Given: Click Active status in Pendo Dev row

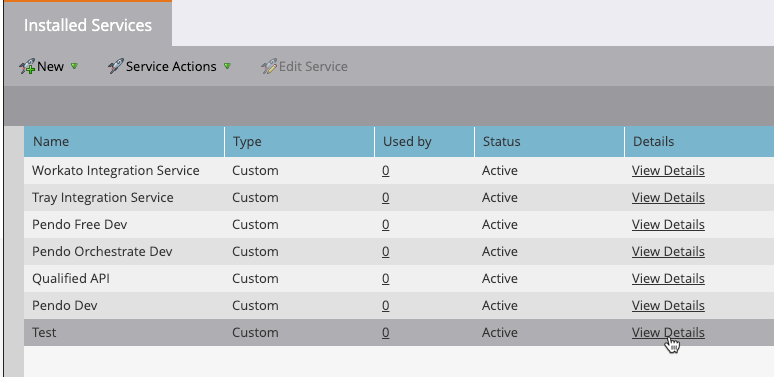Looking at the screenshot, I should tap(500, 306).
